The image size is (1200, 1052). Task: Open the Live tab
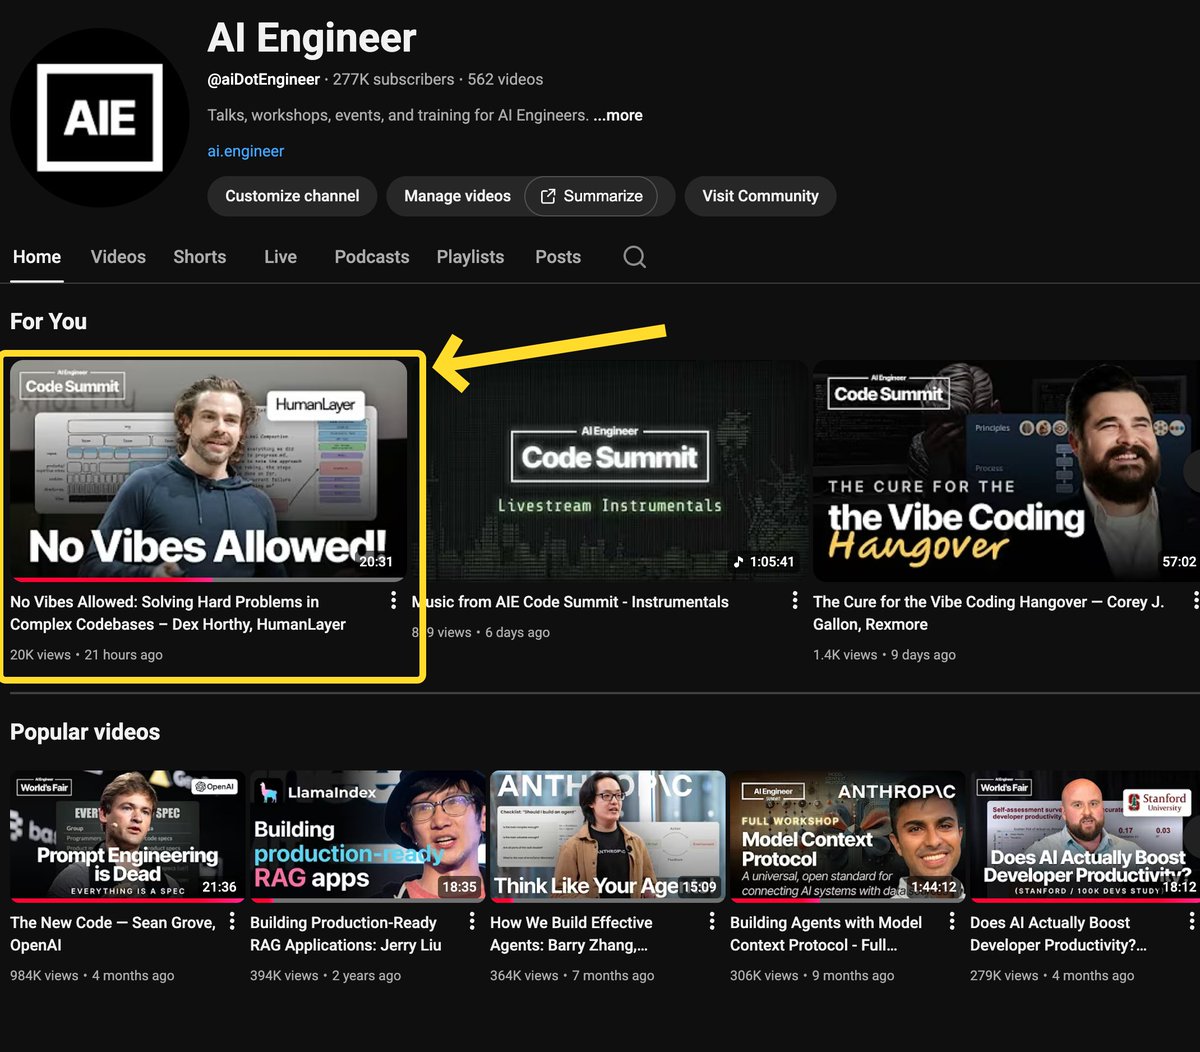[x=281, y=257]
